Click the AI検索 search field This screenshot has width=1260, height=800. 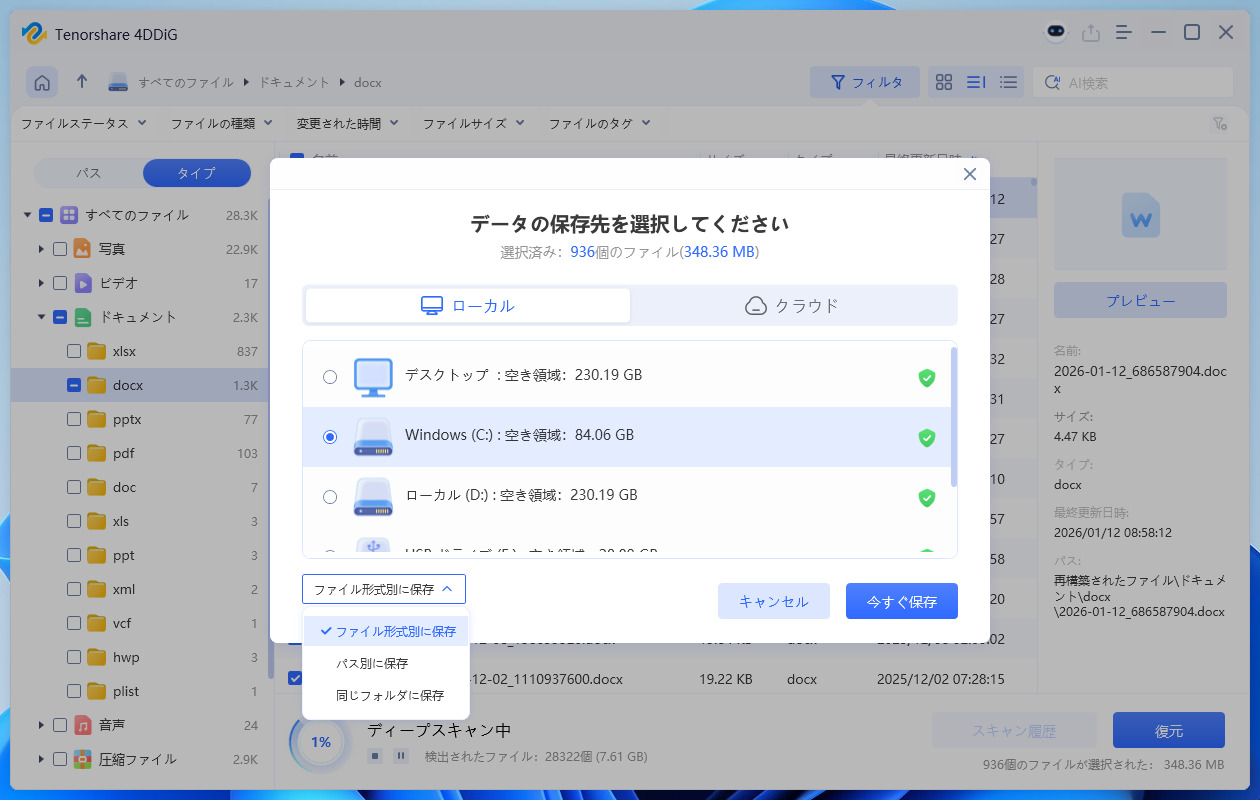pyautogui.click(x=1133, y=82)
